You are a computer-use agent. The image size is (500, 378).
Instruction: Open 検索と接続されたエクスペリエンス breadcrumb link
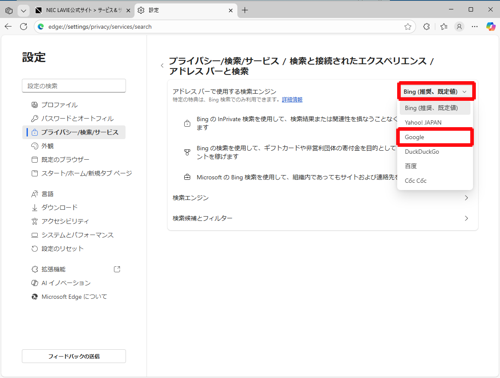click(x=358, y=61)
